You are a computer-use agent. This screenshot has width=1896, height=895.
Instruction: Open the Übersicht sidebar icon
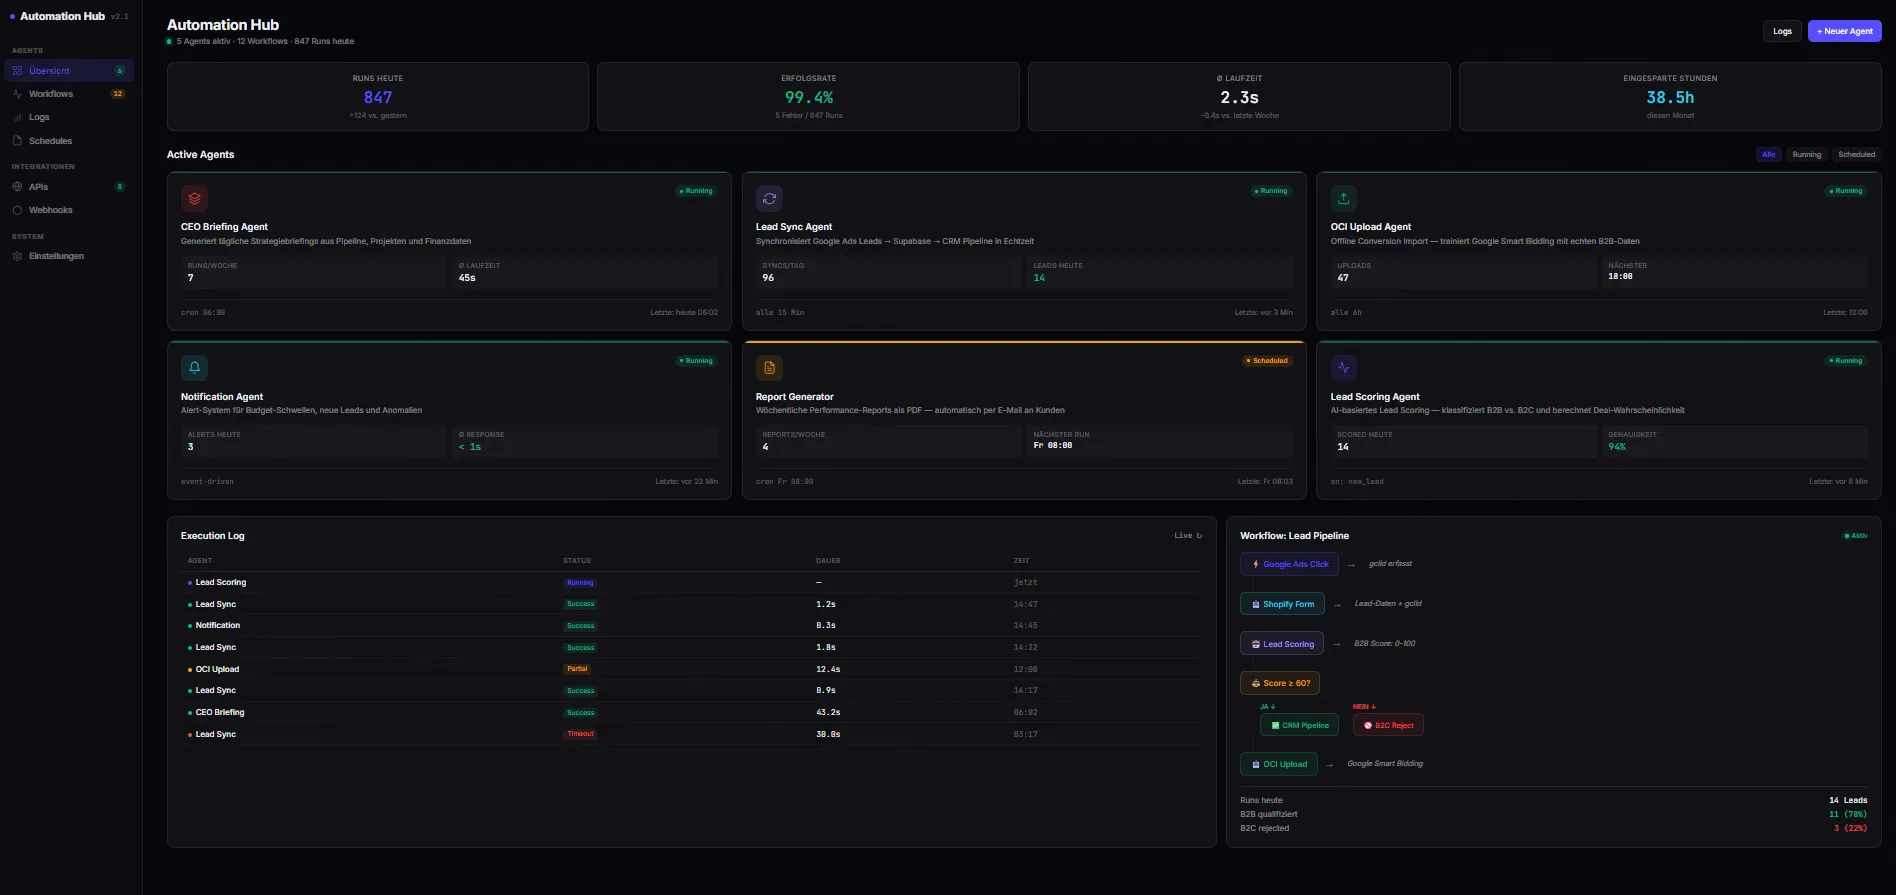coord(17,71)
